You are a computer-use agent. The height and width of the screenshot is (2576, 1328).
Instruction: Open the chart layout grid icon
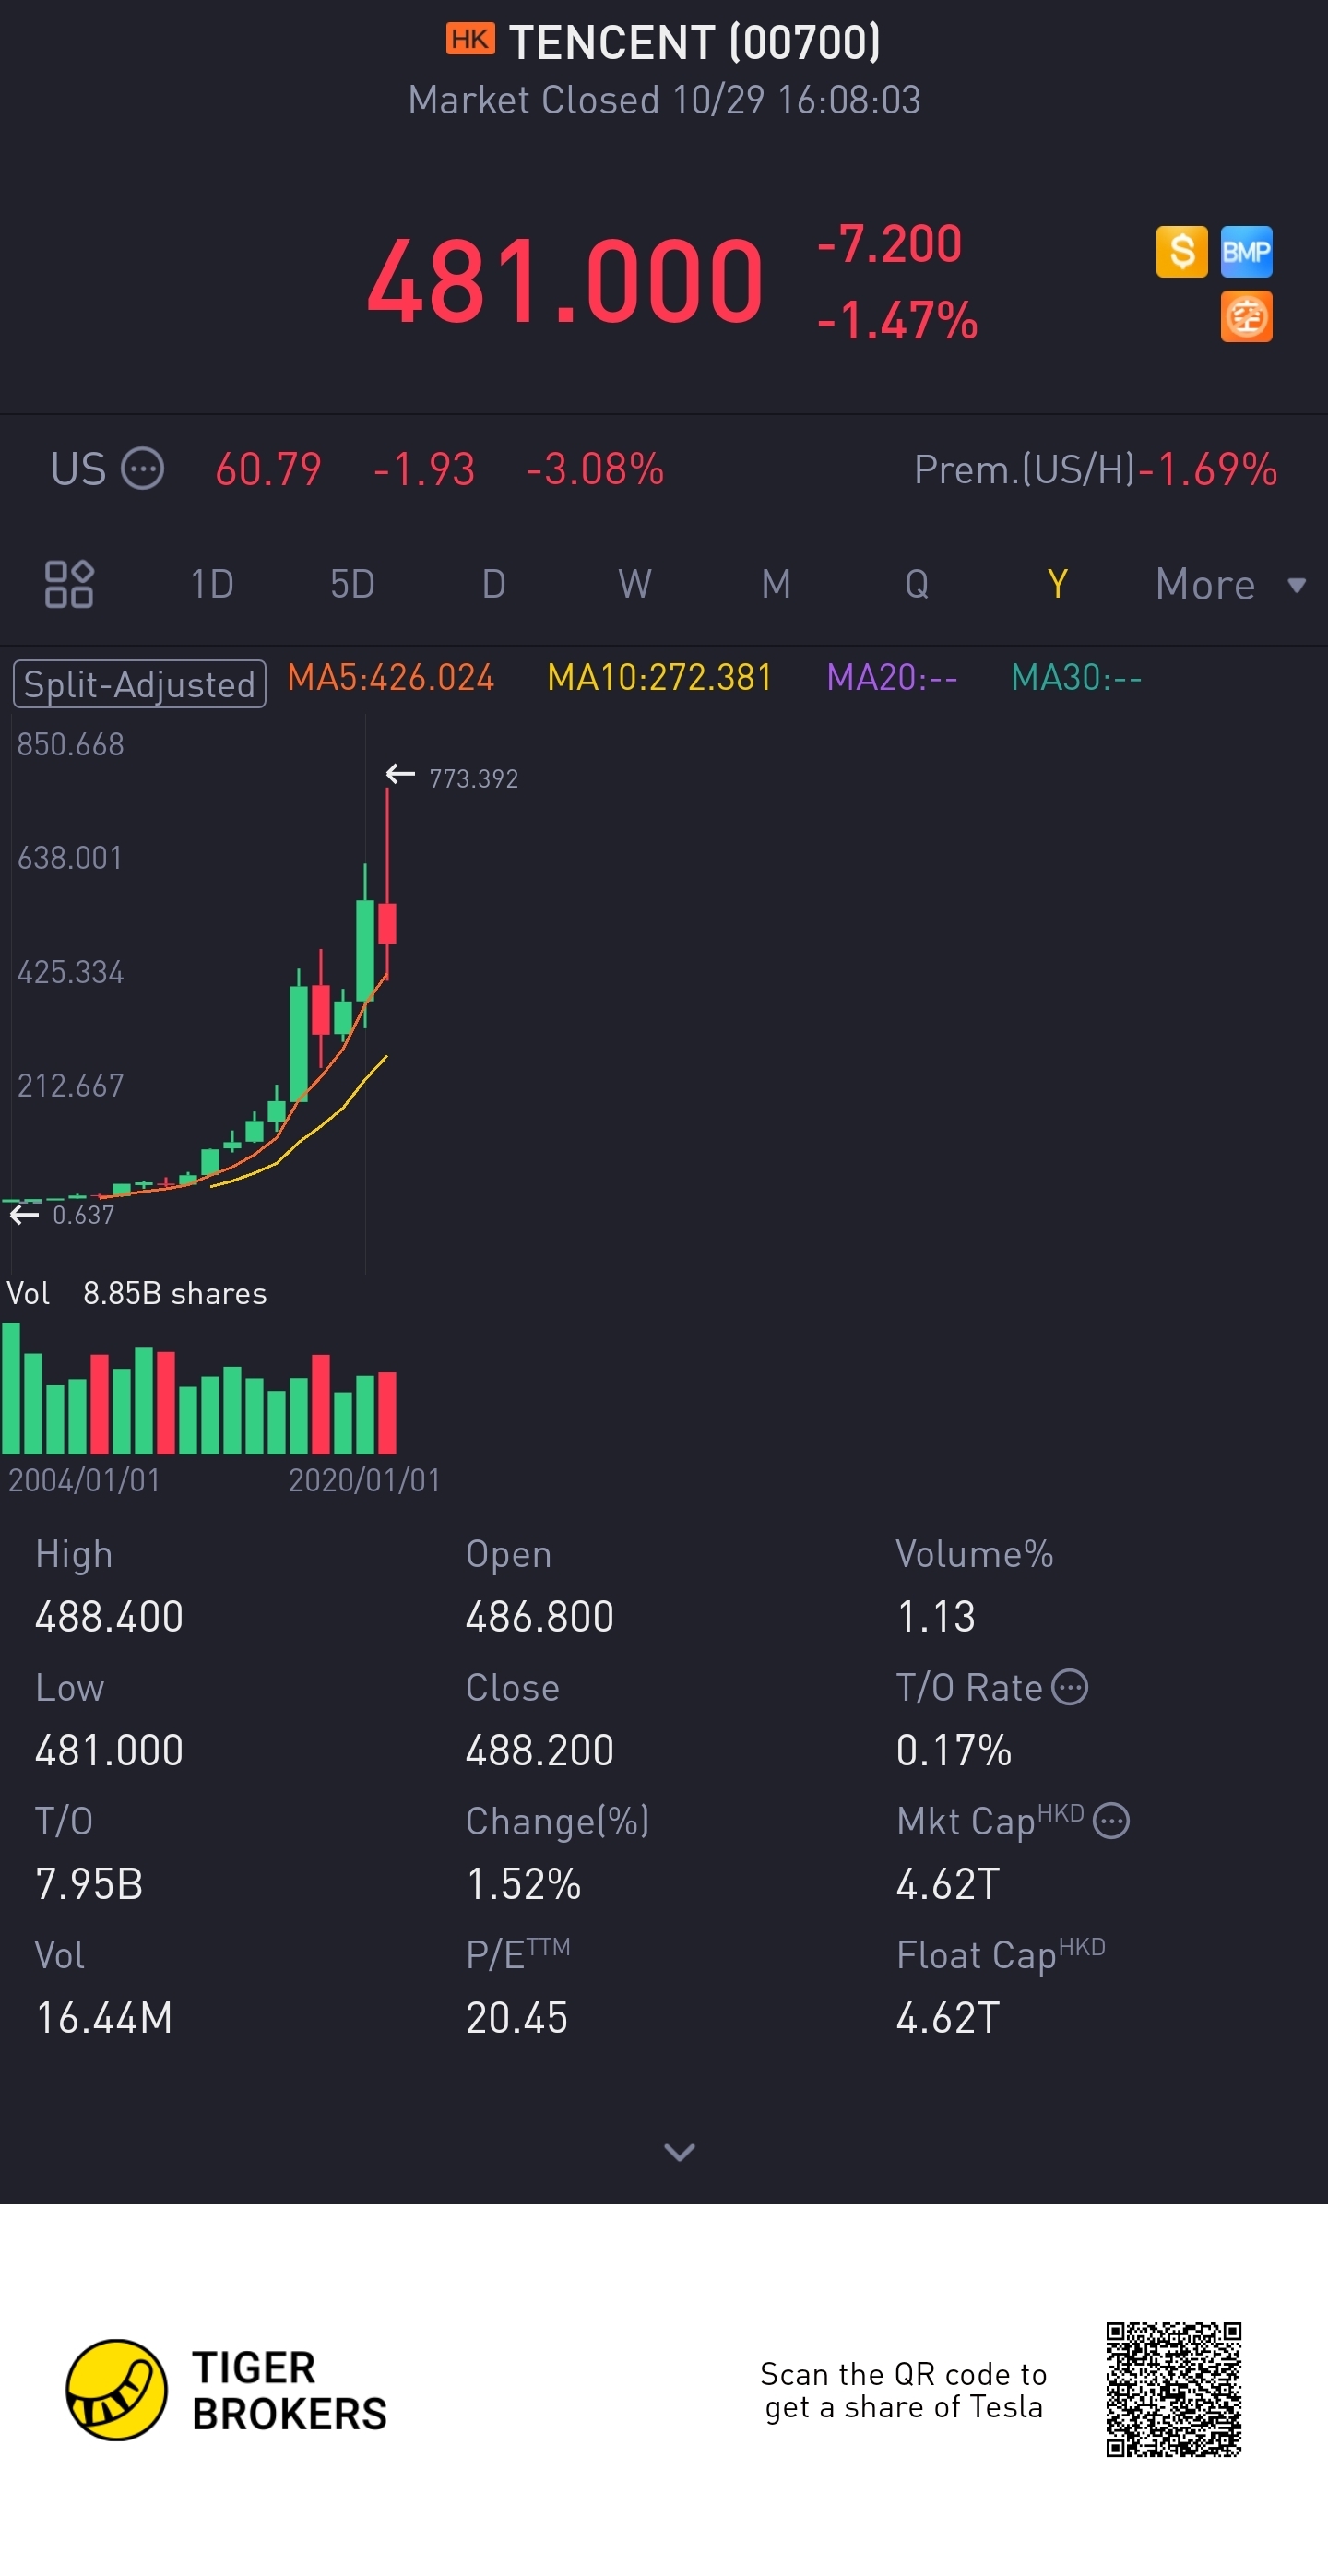[69, 584]
